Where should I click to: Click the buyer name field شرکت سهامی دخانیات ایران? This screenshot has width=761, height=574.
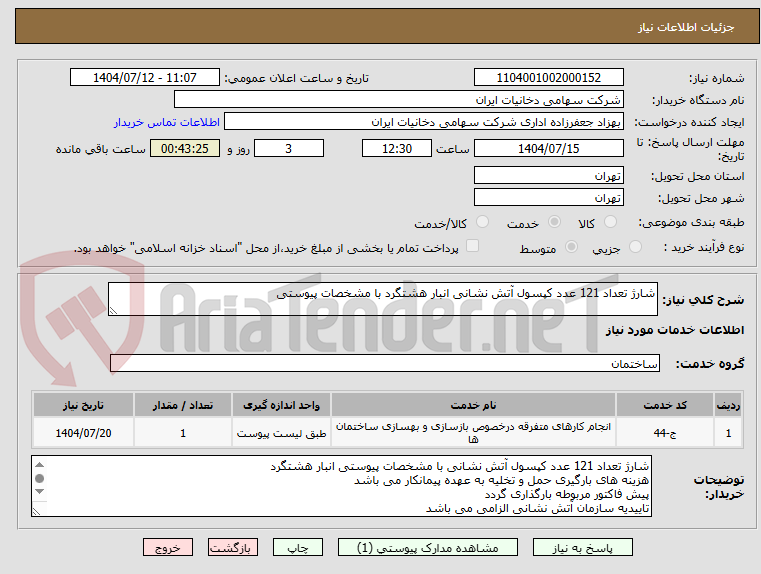[398, 99]
